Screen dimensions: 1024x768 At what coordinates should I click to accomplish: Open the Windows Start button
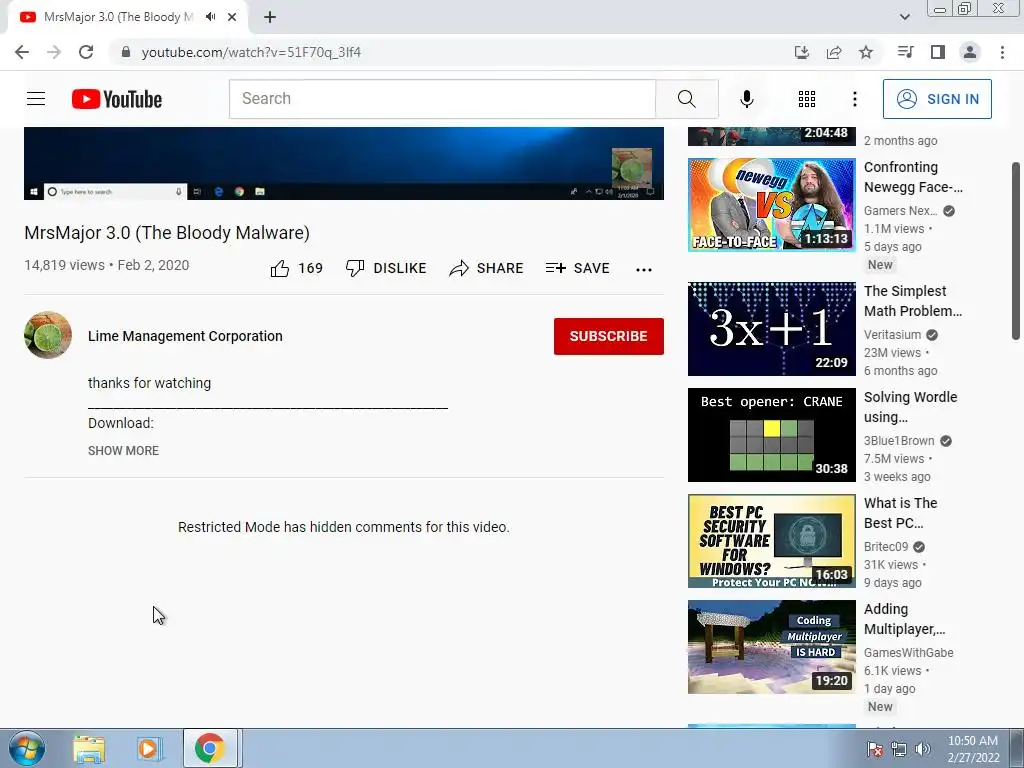pyautogui.click(x=27, y=748)
